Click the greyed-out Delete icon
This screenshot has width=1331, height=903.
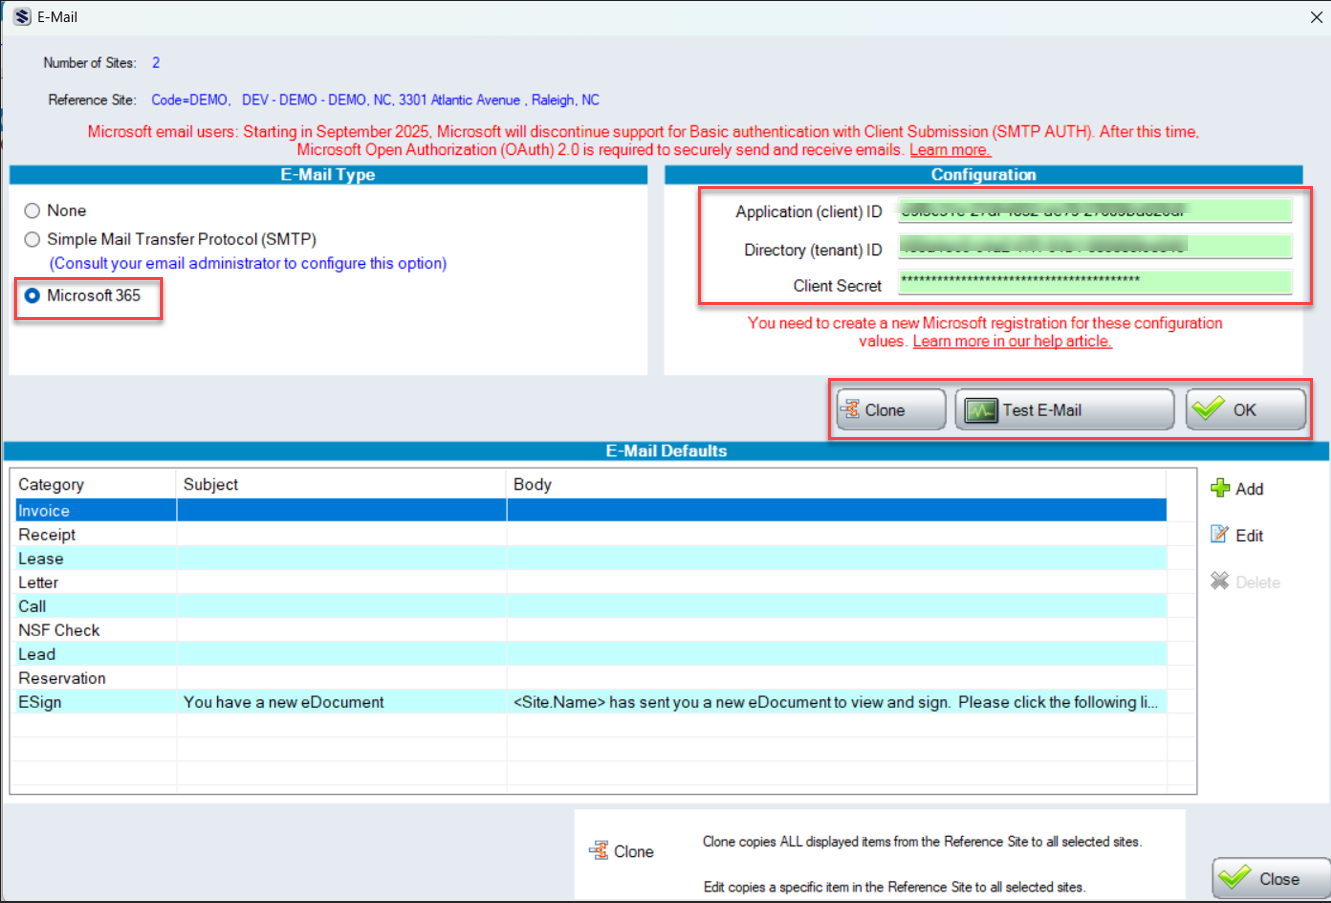(x=1220, y=581)
